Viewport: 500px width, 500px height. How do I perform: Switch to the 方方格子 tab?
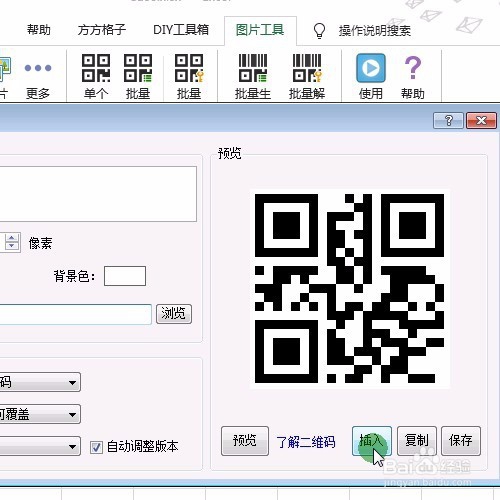coord(102,30)
